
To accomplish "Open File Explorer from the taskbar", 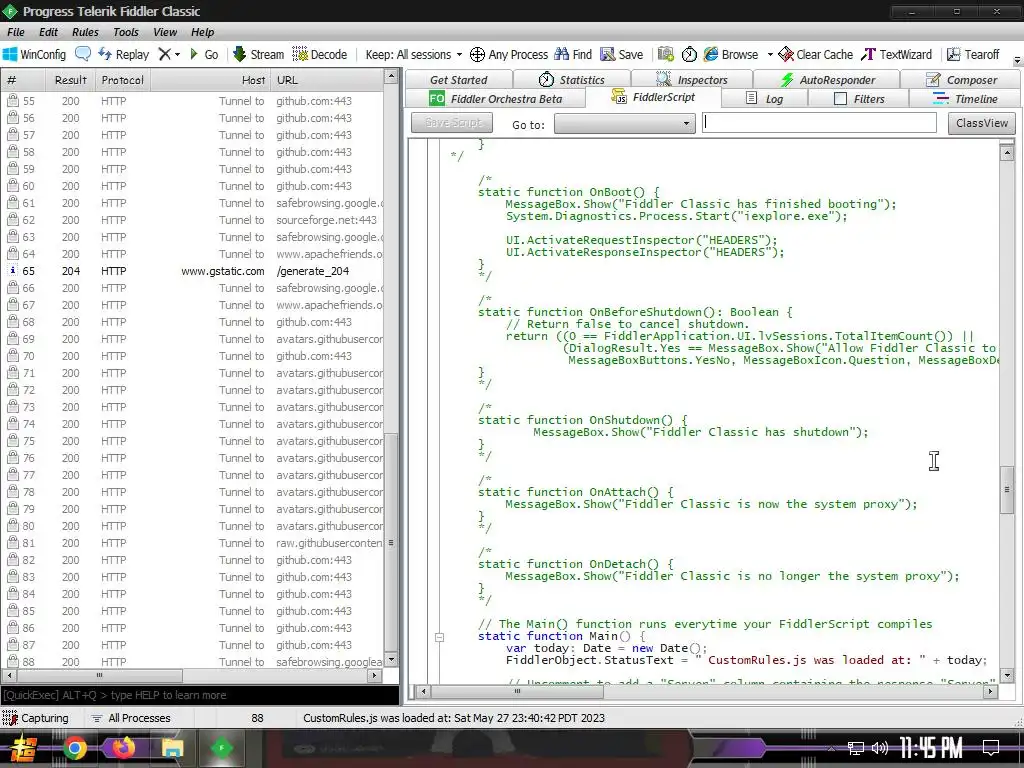I will 172,748.
